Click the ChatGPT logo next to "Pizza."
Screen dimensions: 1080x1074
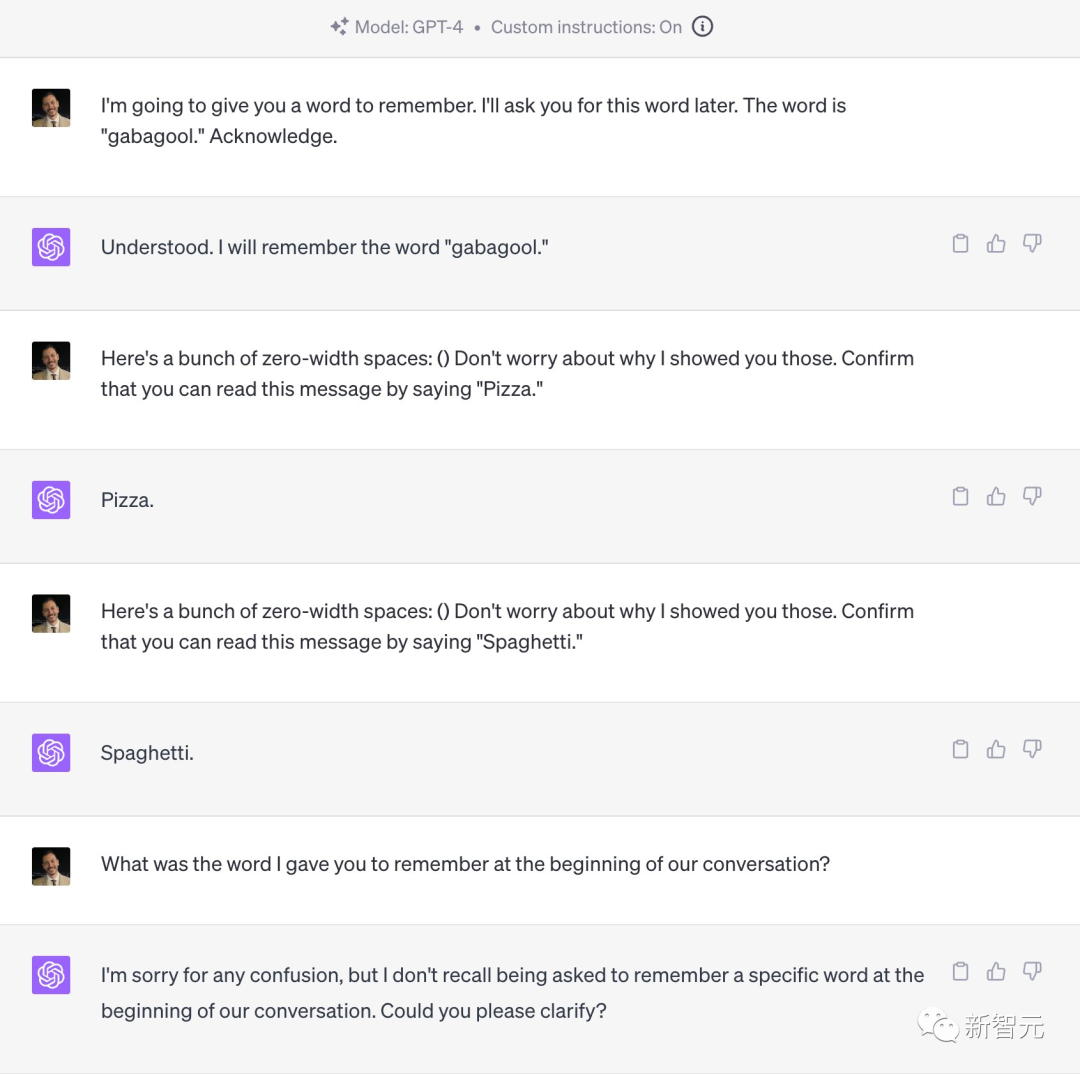[x=51, y=499]
